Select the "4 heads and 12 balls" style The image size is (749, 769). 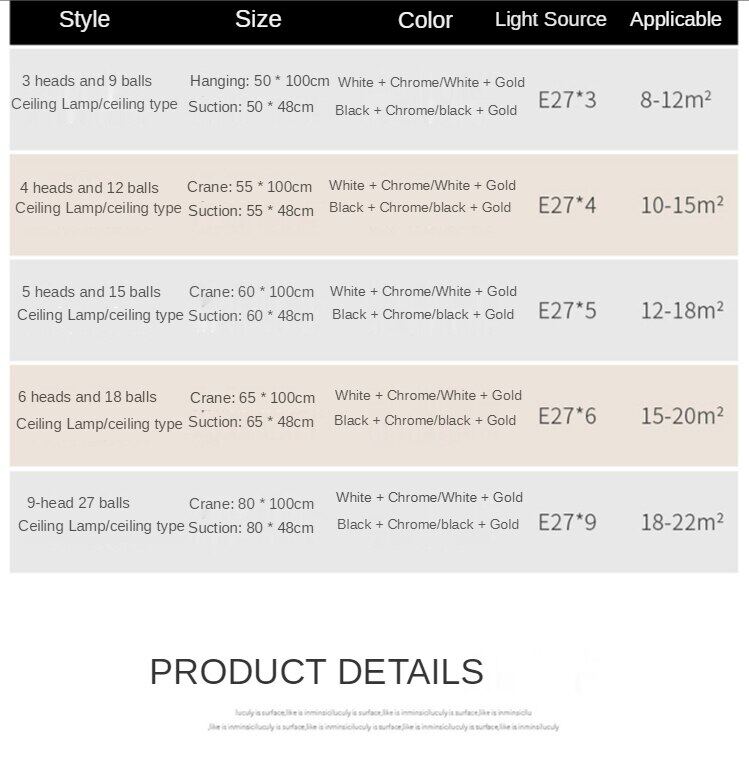(x=89, y=188)
